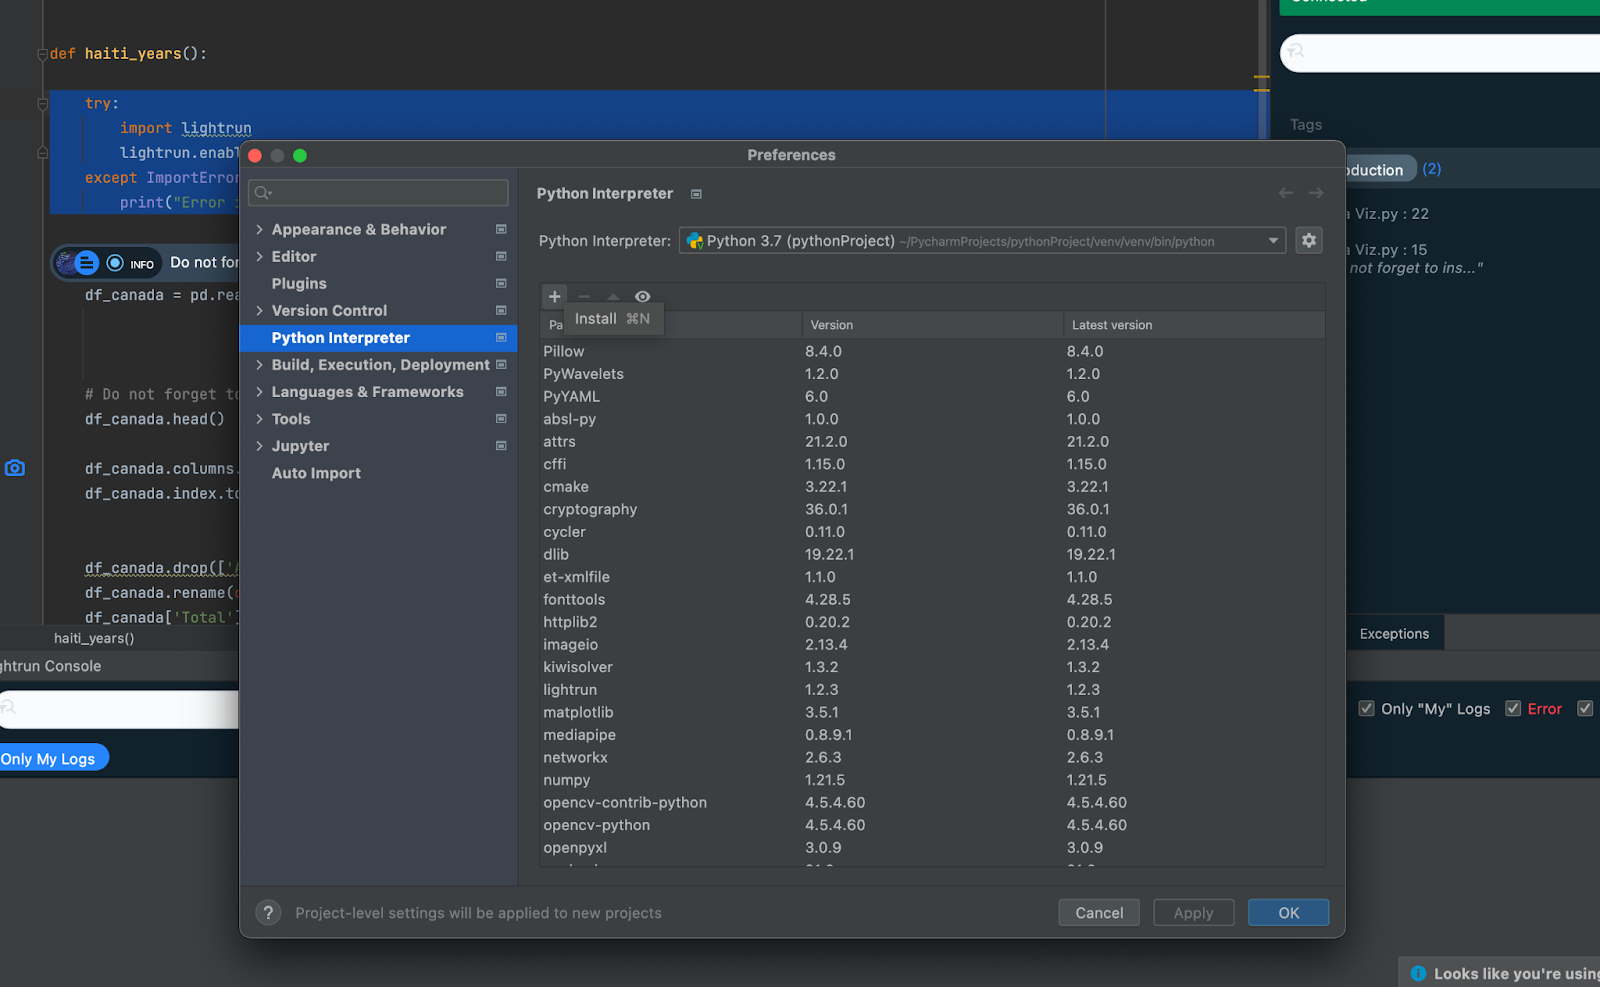Select the cryptography package row
1600x987 pixels.
click(x=931, y=509)
